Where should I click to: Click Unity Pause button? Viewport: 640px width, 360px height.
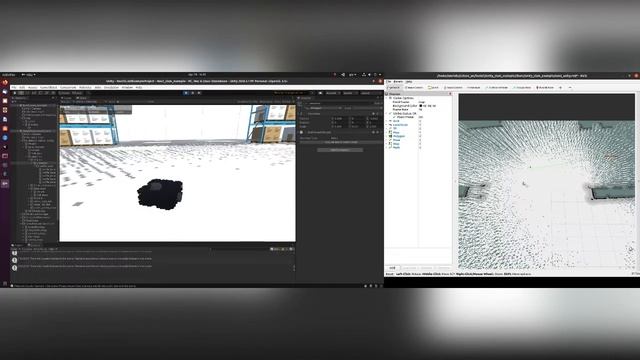[x=192, y=93]
